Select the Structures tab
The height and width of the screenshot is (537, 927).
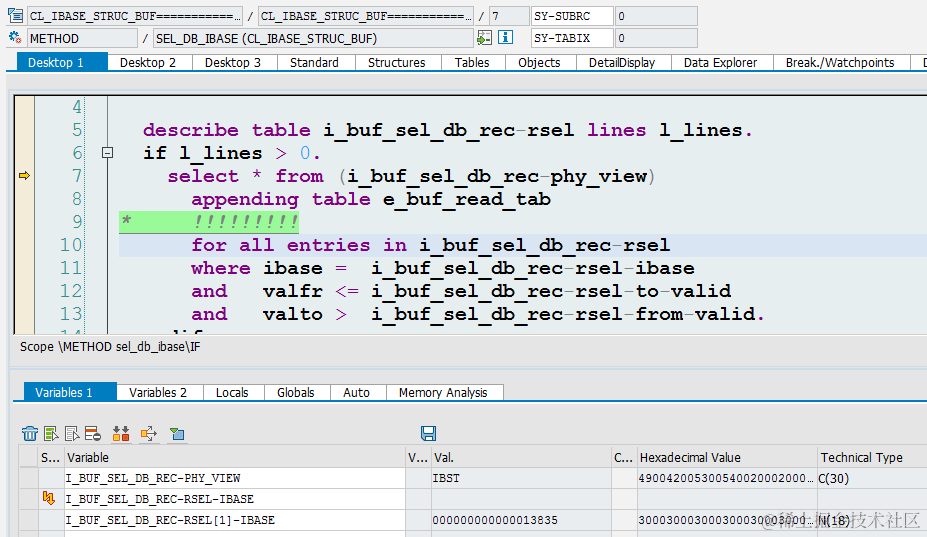click(x=397, y=63)
